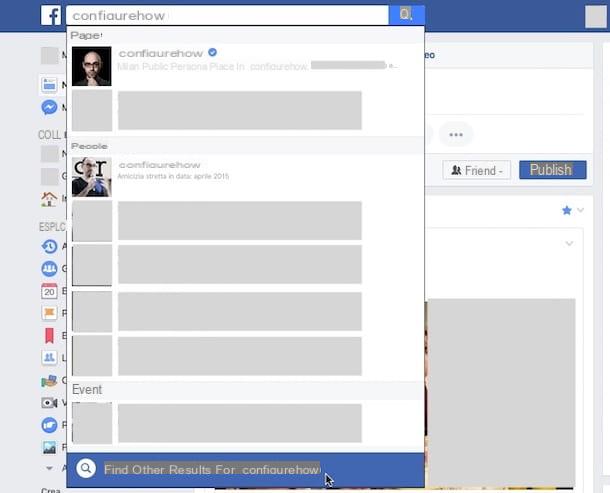Click the profile avatar at top right
Viewport: 610px width, 493px height.
596,17
